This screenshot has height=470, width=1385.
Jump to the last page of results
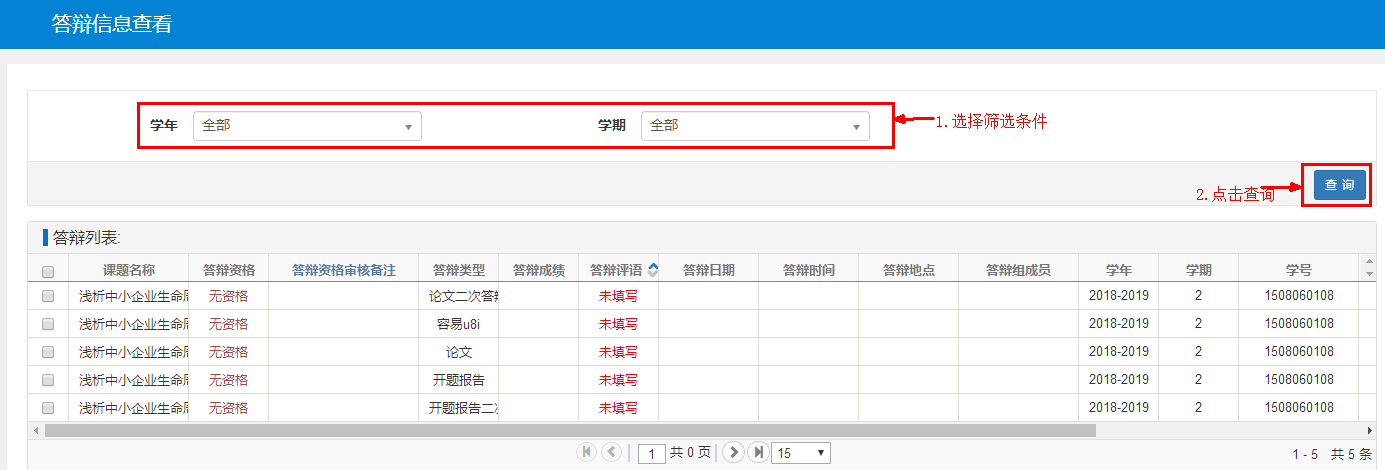(759, 453)
